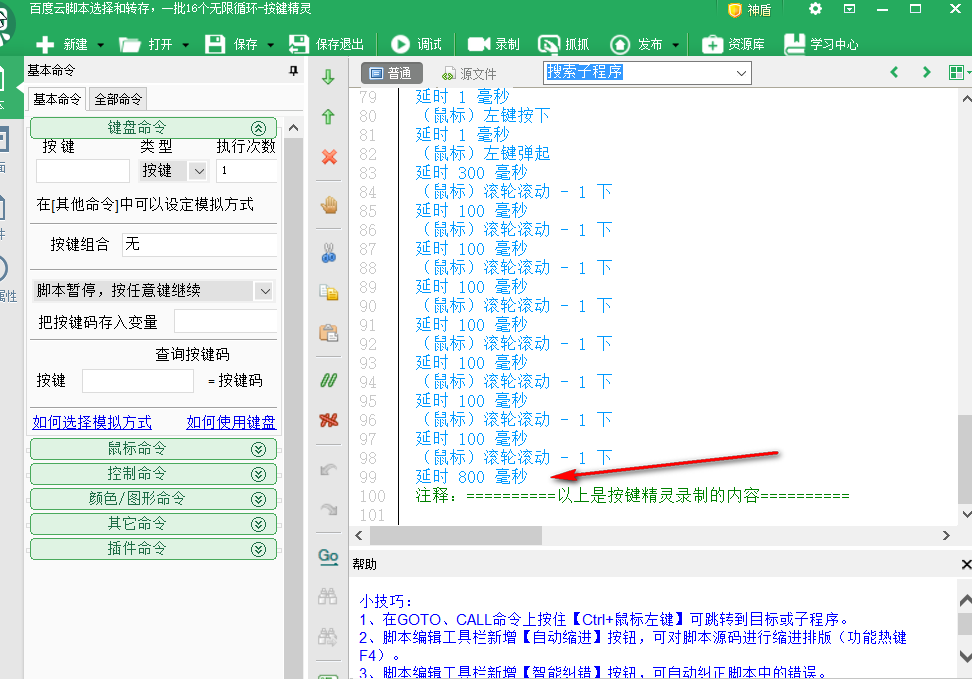Open 保存 dropdown arrow
972x679 pixels.
(x=270, y=45)
